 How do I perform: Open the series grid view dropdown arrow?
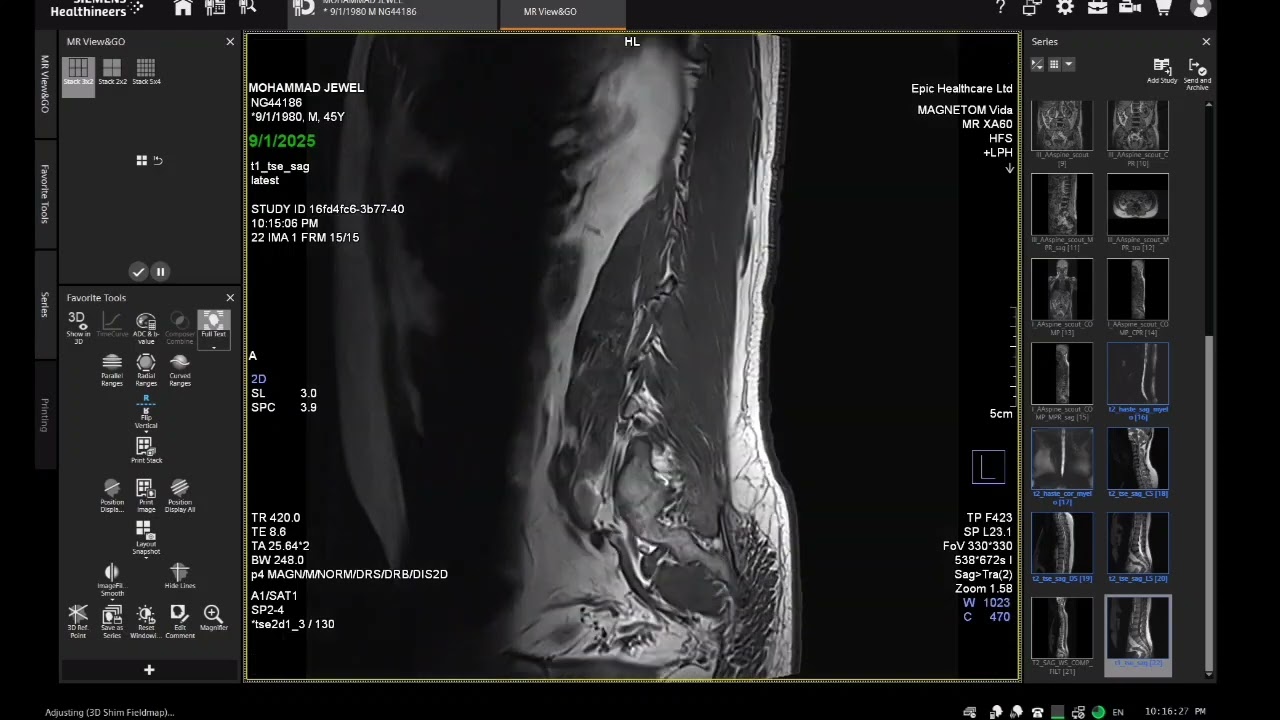click(1069, 64)
